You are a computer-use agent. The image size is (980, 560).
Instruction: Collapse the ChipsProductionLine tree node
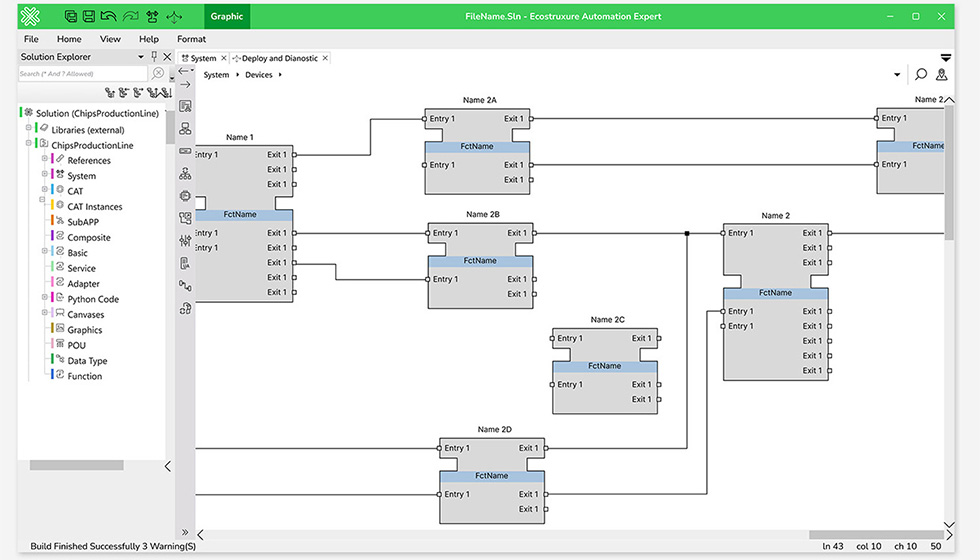pos(29,145)
